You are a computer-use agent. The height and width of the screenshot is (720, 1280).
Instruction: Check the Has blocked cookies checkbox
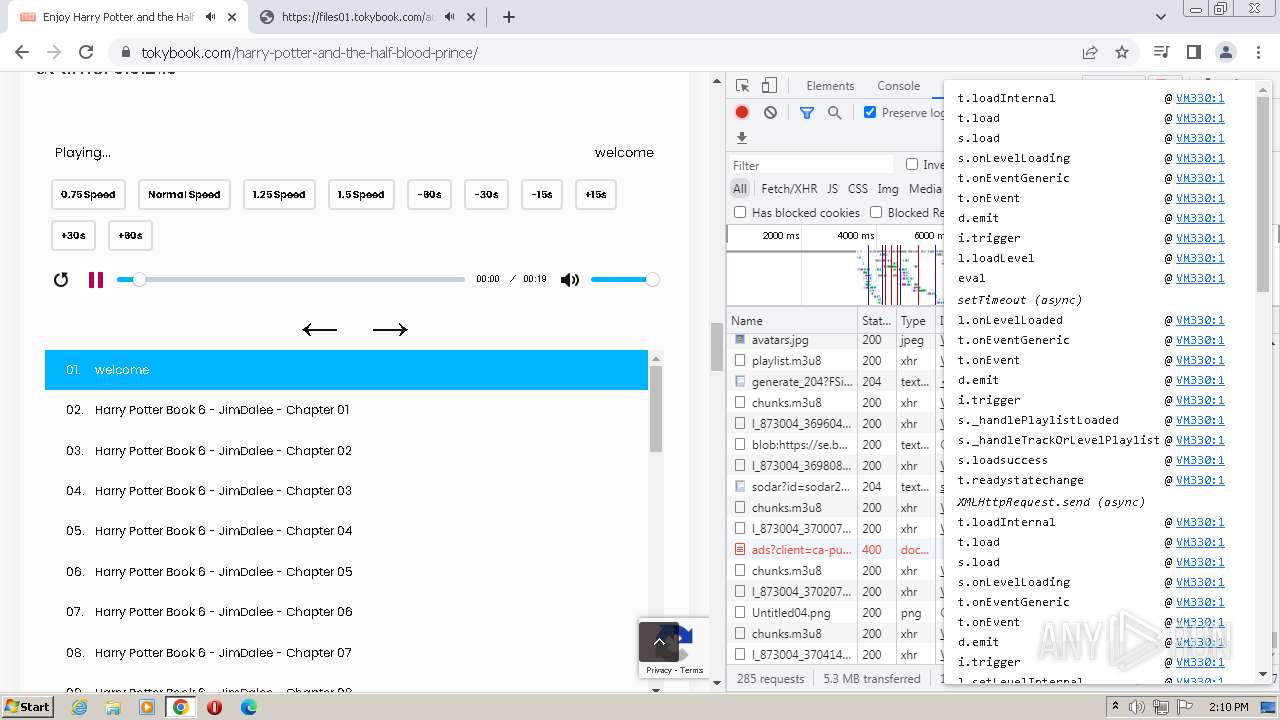(x=740, y=212)
